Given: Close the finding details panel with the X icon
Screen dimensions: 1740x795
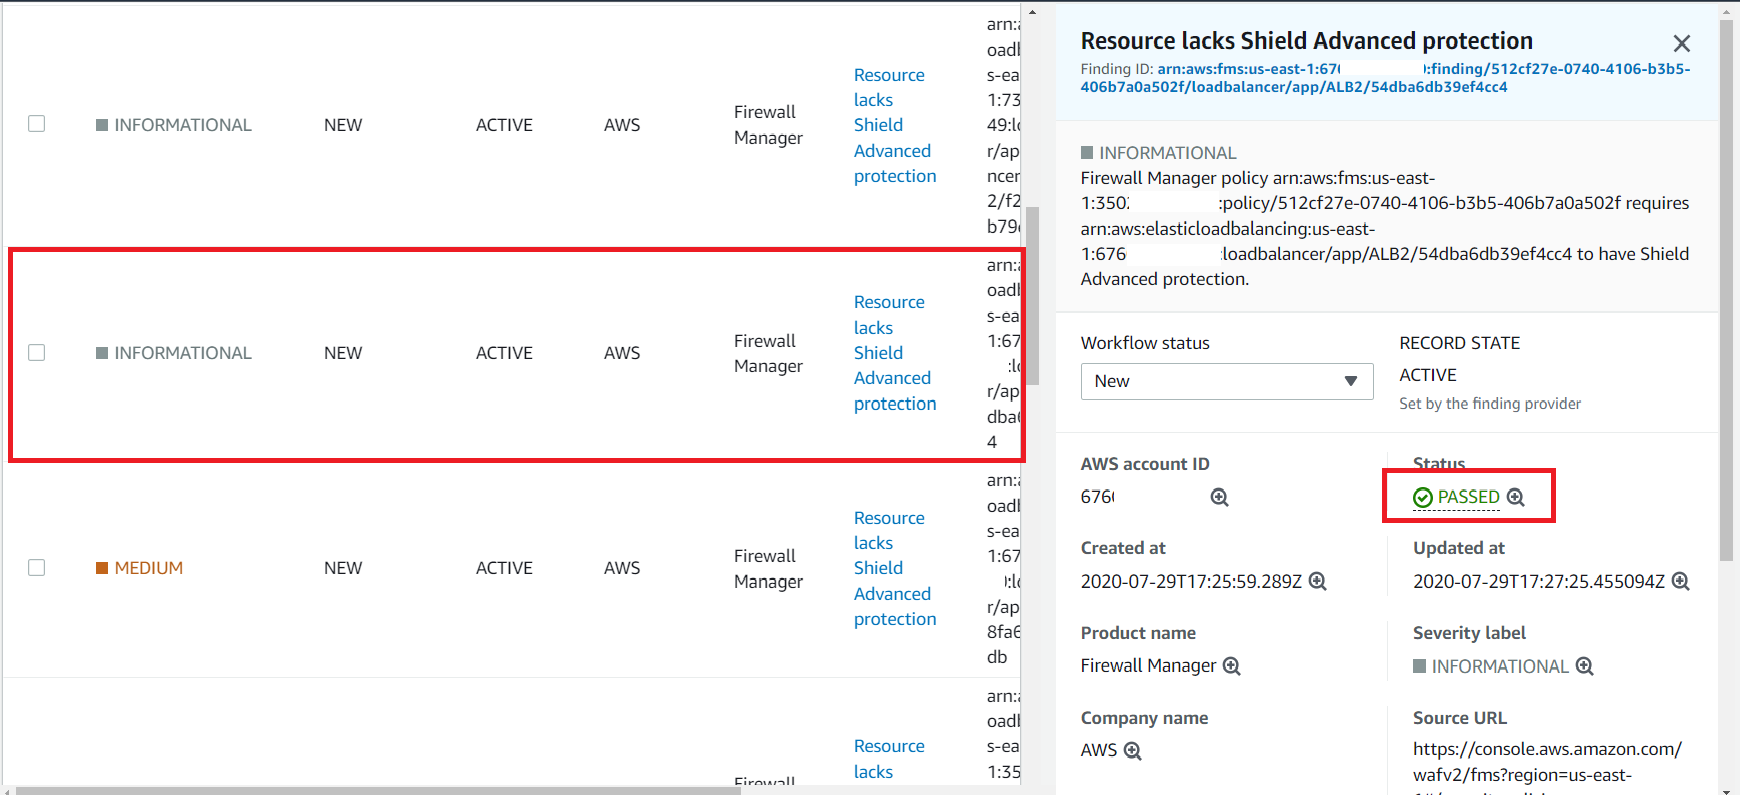Looking at the screenshot, I should (1681, 43).
